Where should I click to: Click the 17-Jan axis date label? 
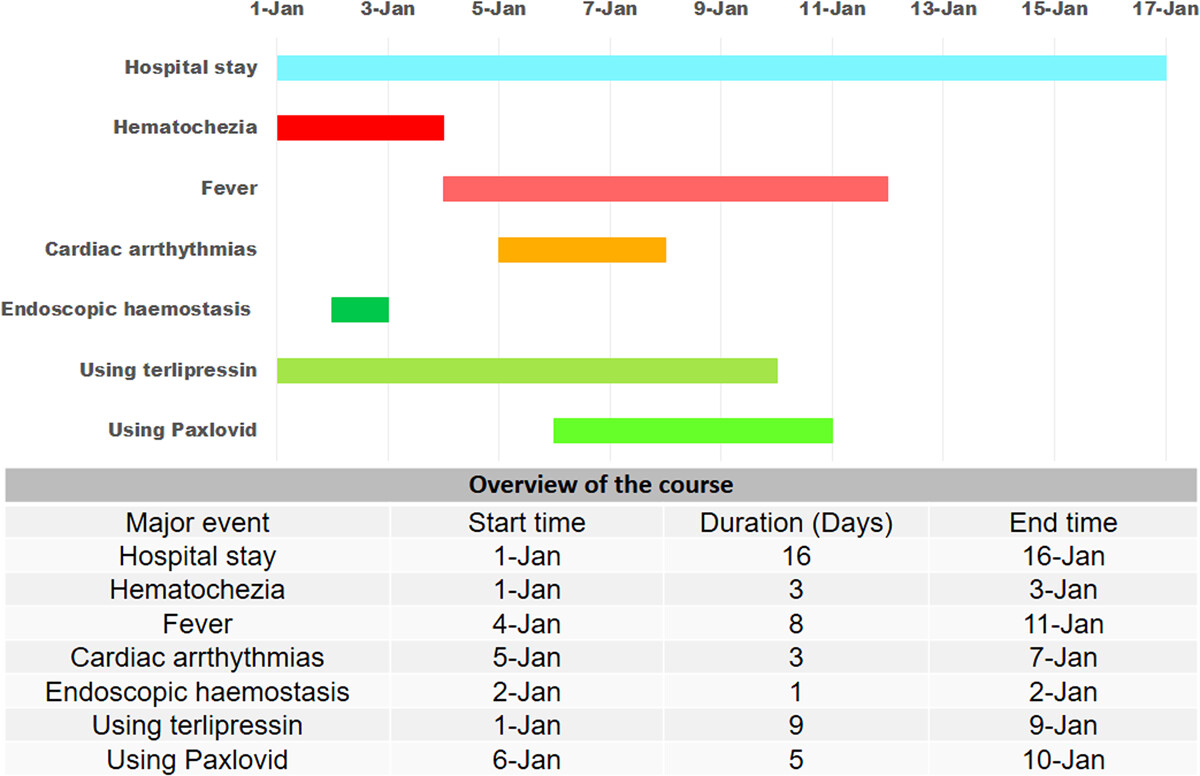pos(1165,10)
